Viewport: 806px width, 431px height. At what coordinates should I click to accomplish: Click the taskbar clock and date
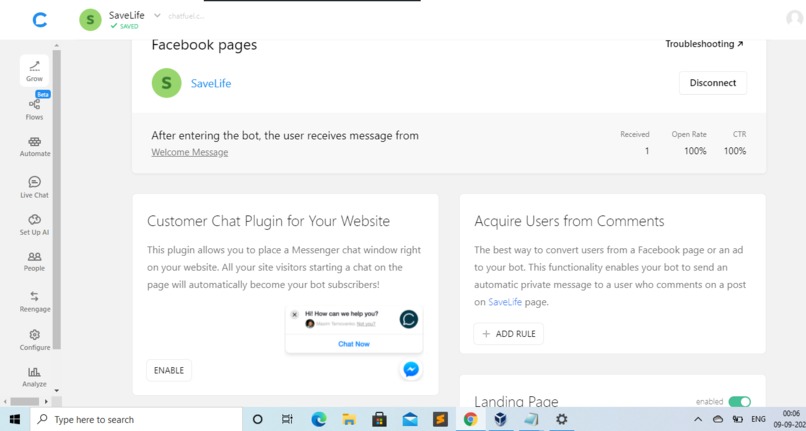tap(791, 419)
